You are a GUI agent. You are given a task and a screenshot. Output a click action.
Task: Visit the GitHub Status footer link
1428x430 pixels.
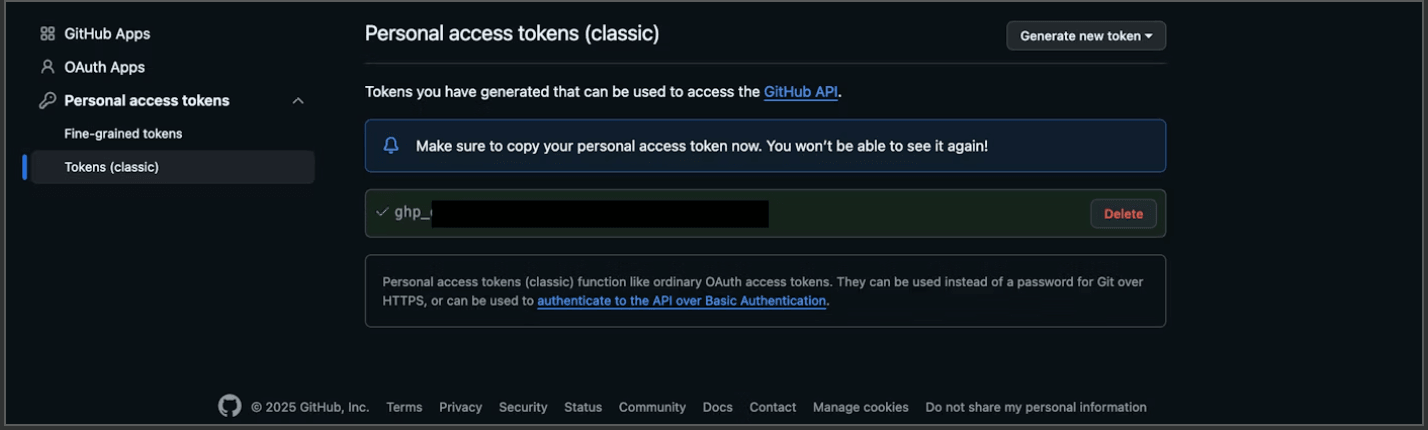click(583, 407)
